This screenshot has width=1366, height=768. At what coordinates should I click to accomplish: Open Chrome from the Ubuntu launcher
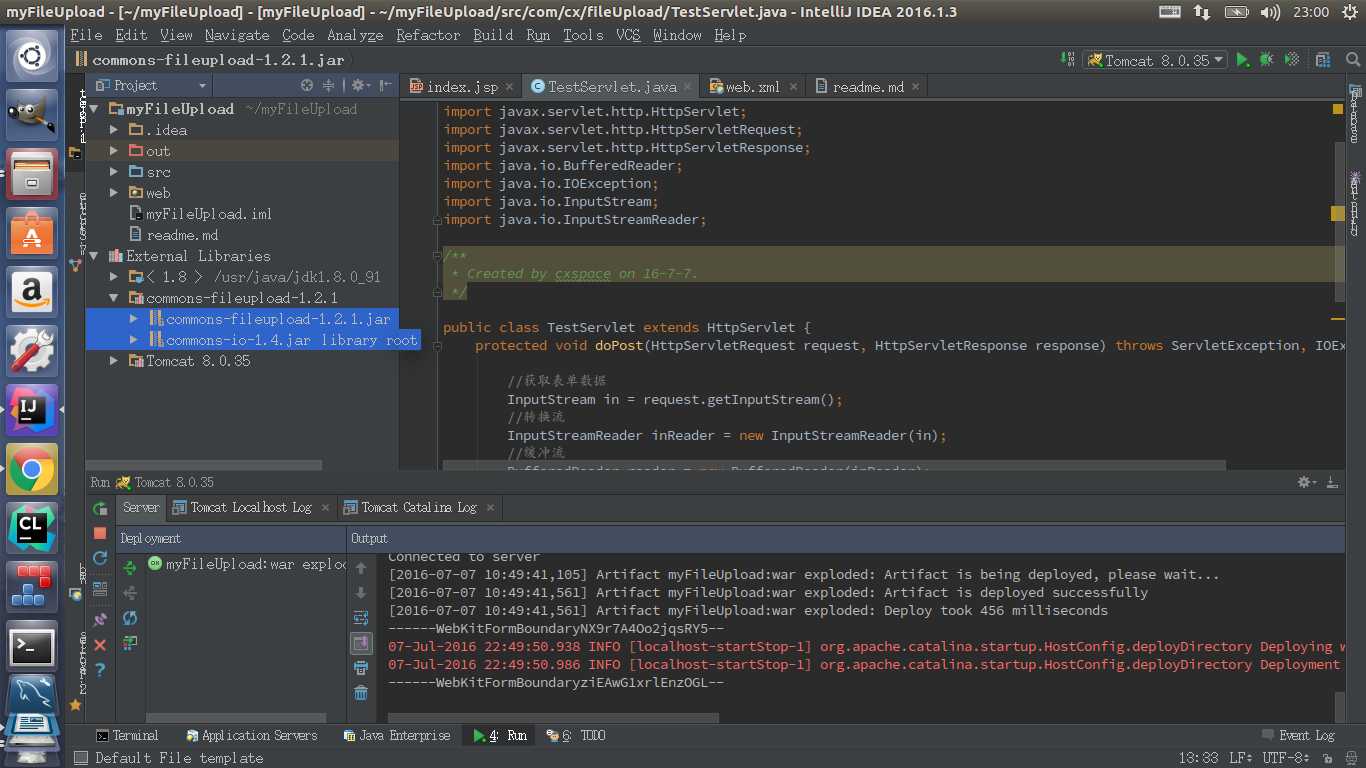coord(32,469)
